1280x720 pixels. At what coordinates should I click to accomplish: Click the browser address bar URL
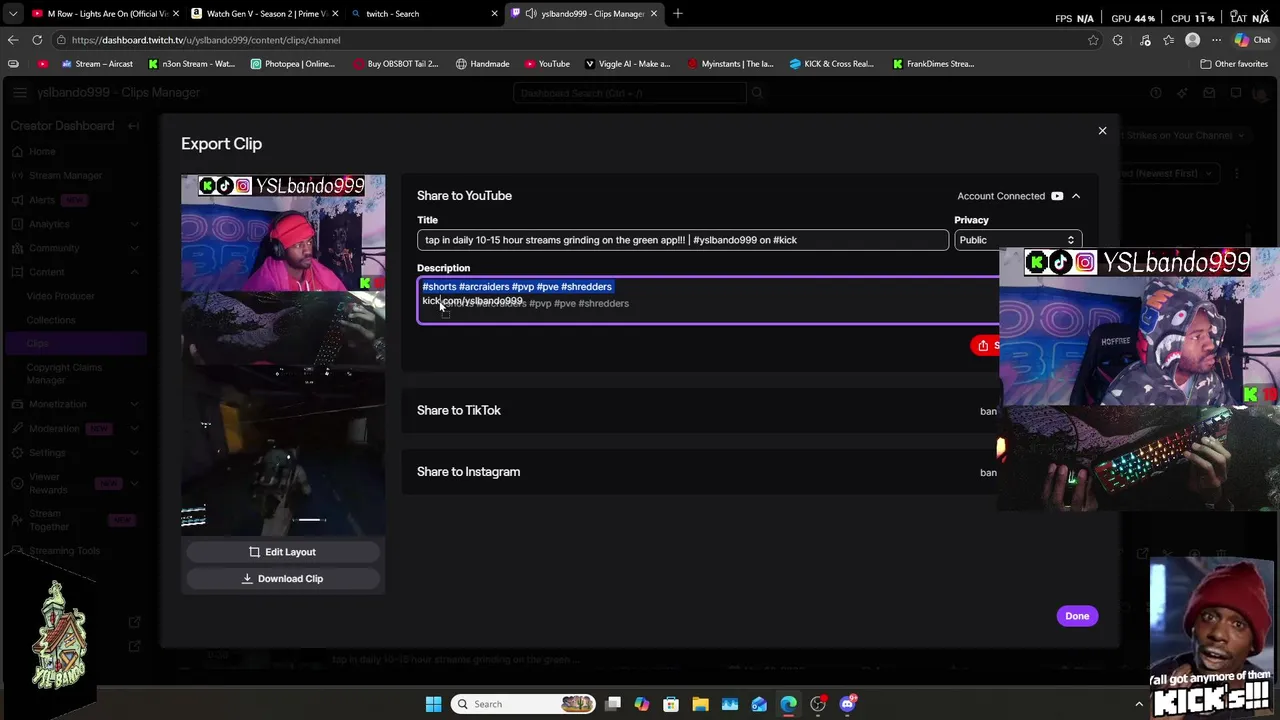(206, 40)
